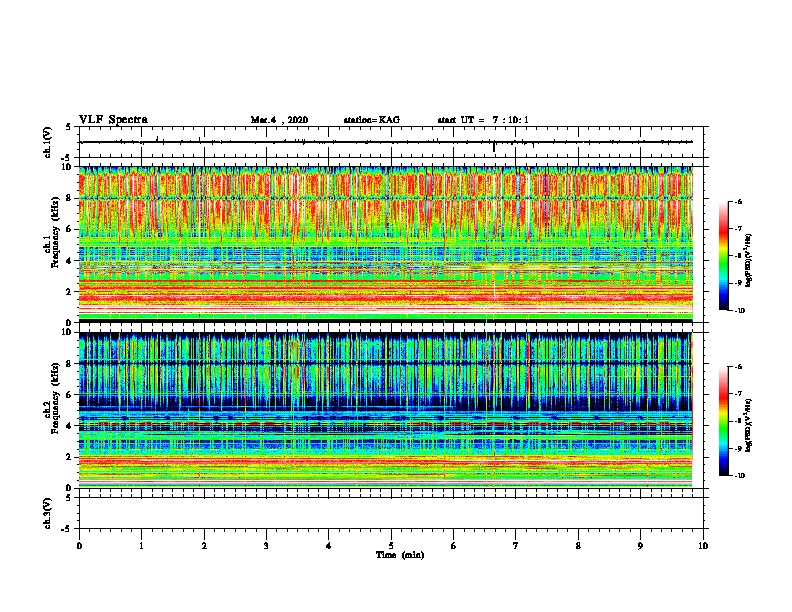
Task: Click the ch.2 colorbar 'log(PSD)' unit label
Action: (749, 425)
